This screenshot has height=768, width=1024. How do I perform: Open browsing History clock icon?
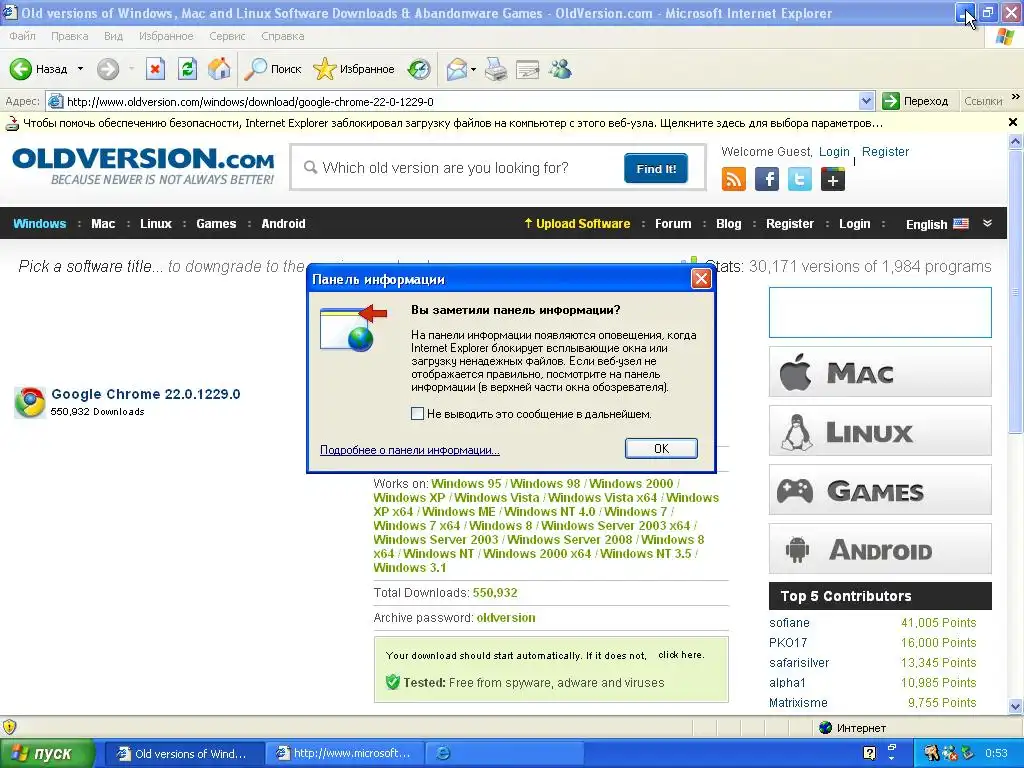(419, 69)
